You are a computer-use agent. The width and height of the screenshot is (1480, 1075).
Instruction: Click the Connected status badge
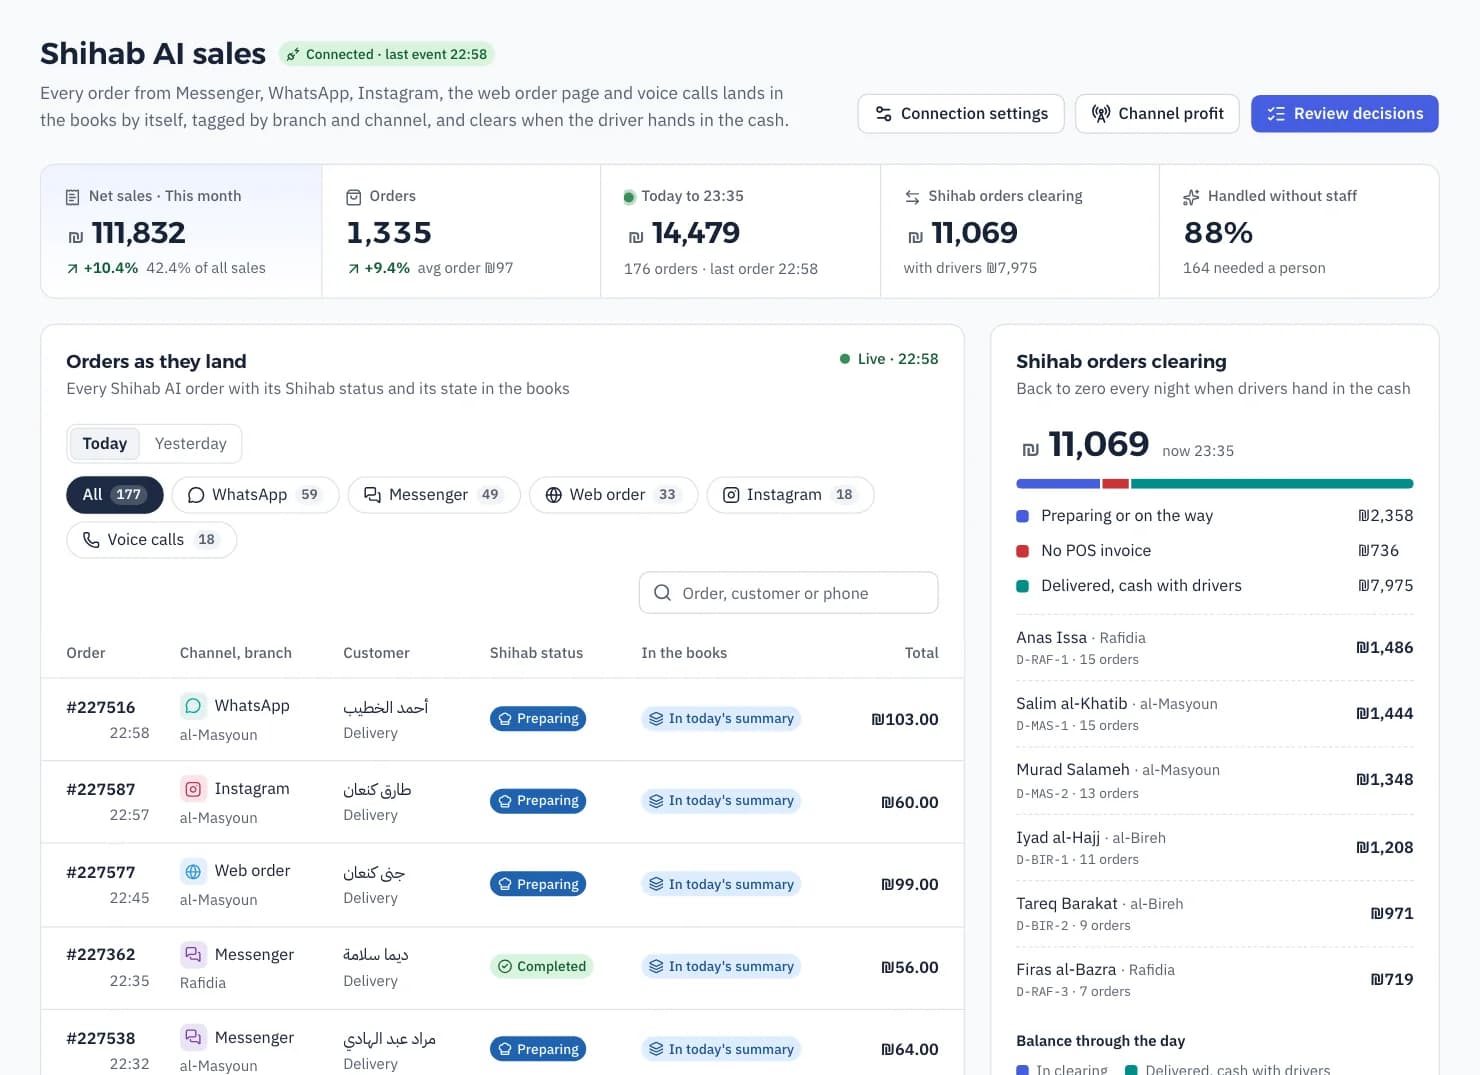387,54
